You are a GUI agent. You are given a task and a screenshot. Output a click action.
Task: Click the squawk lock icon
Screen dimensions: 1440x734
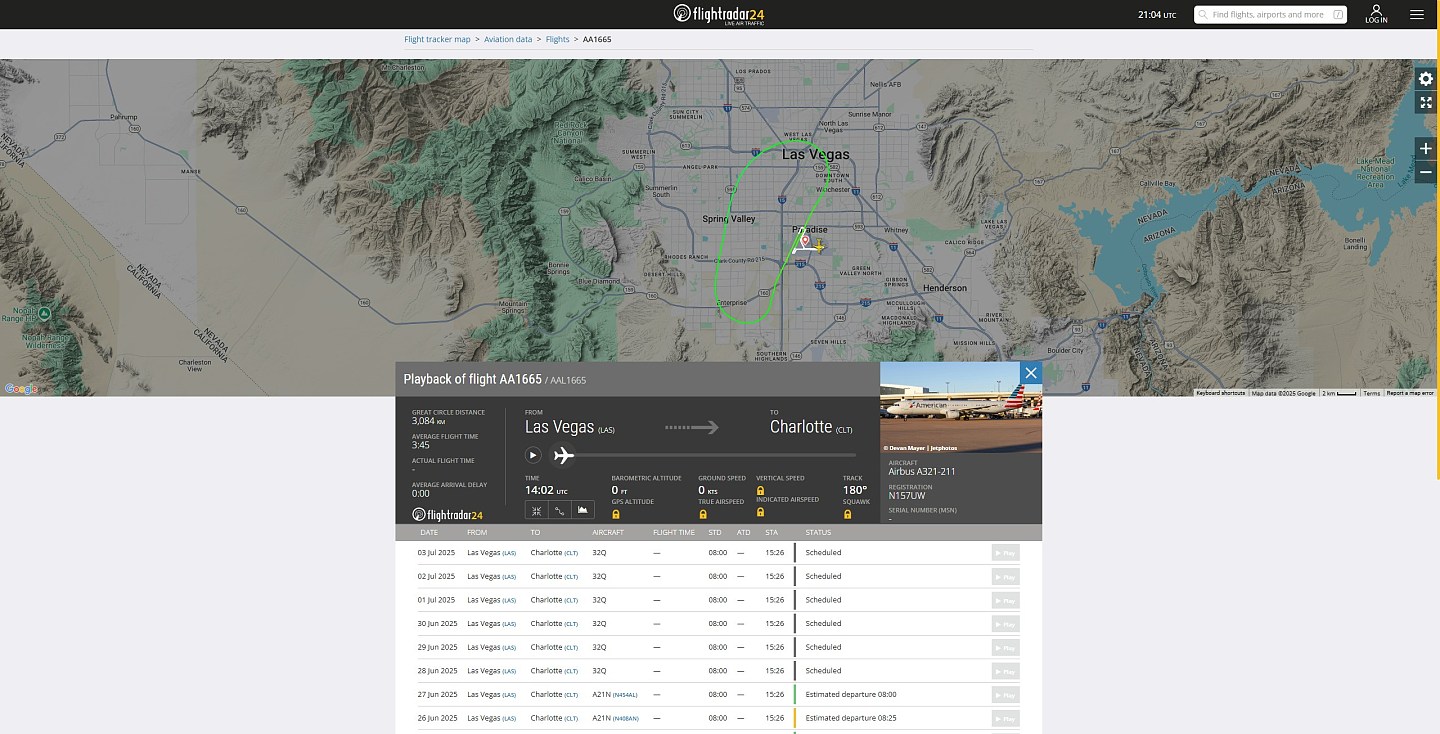[848, 514]
